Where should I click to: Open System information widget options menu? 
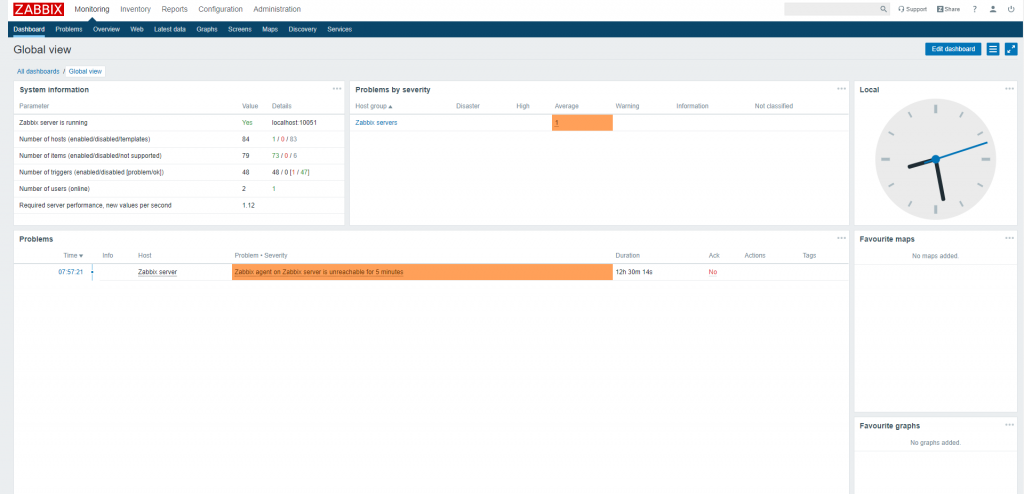(x=338, y=89)
